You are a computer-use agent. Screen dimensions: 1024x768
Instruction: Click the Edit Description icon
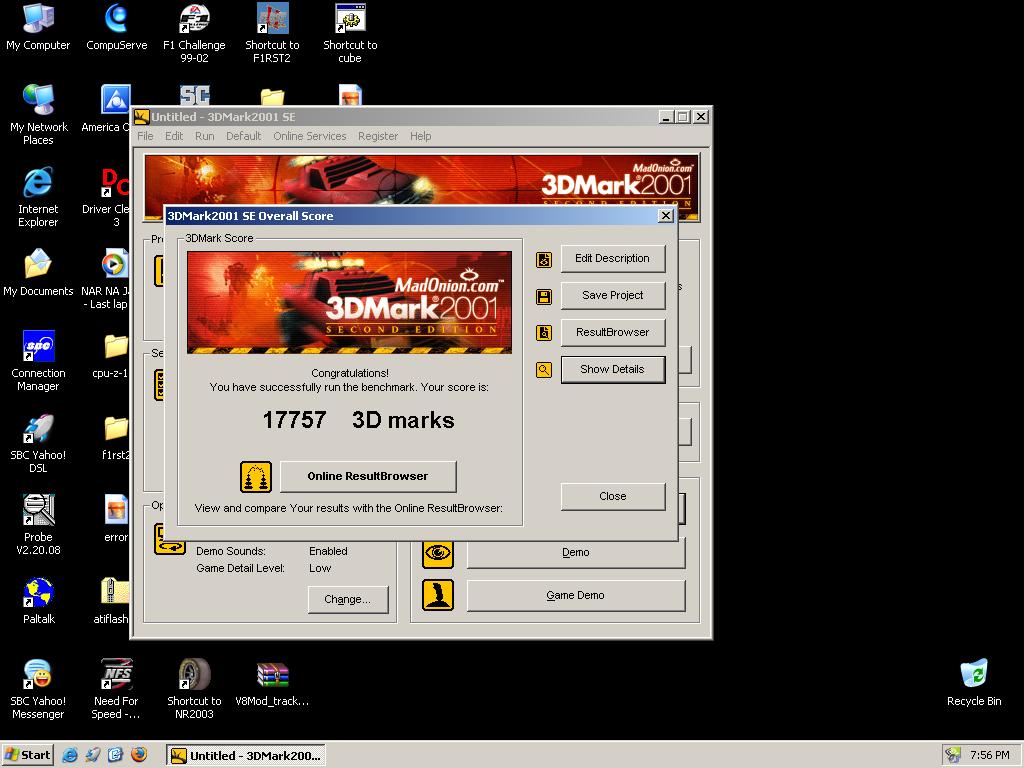pyautogui.click(x=544, y=259)
